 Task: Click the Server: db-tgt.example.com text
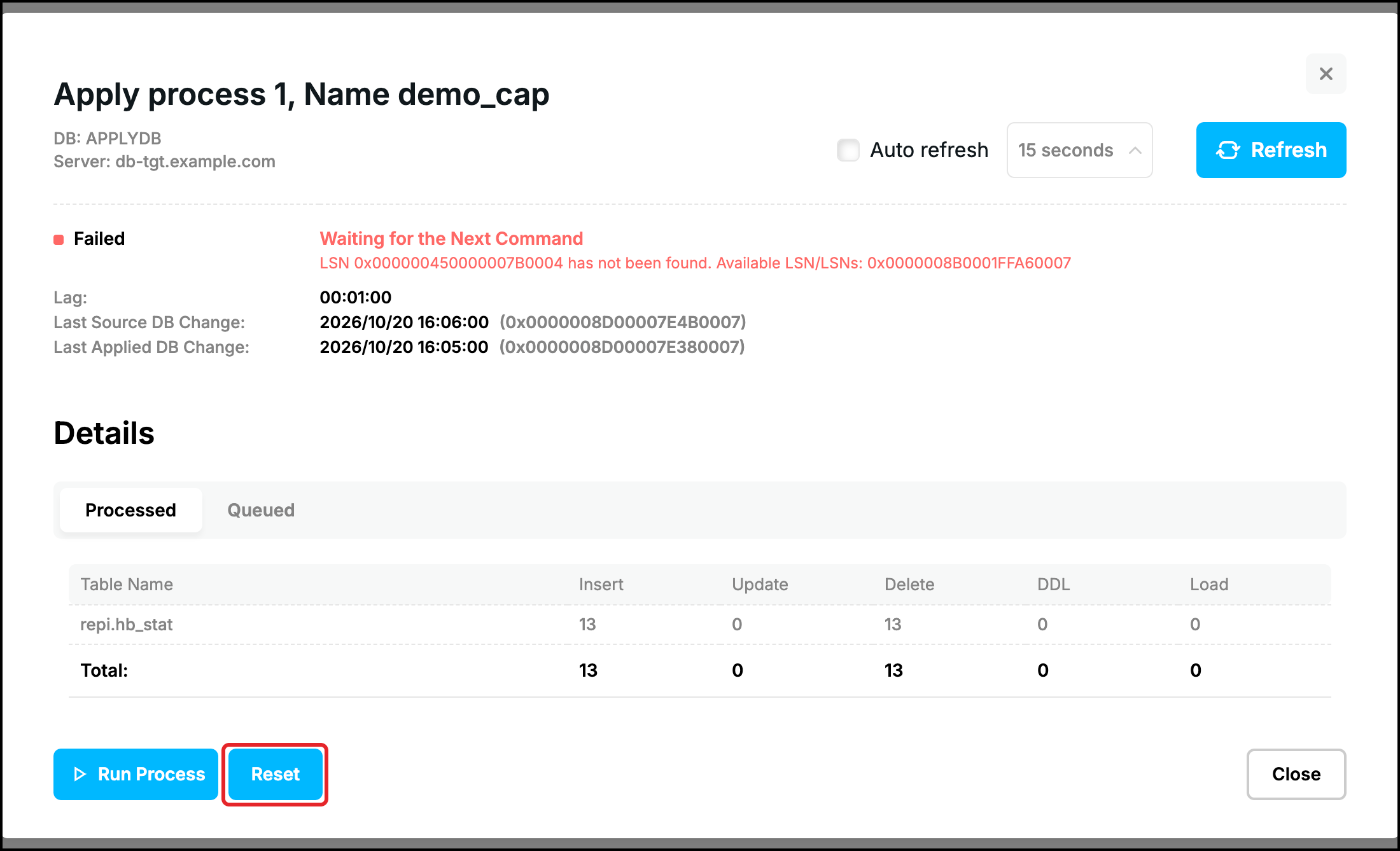point(165,161)
